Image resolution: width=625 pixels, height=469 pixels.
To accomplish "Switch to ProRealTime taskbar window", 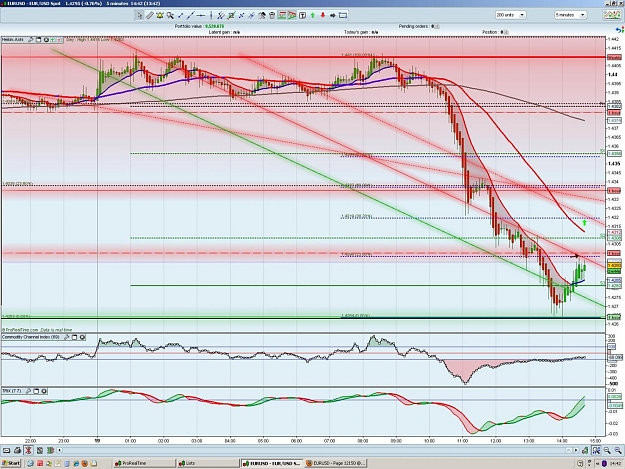I will 144,463.
